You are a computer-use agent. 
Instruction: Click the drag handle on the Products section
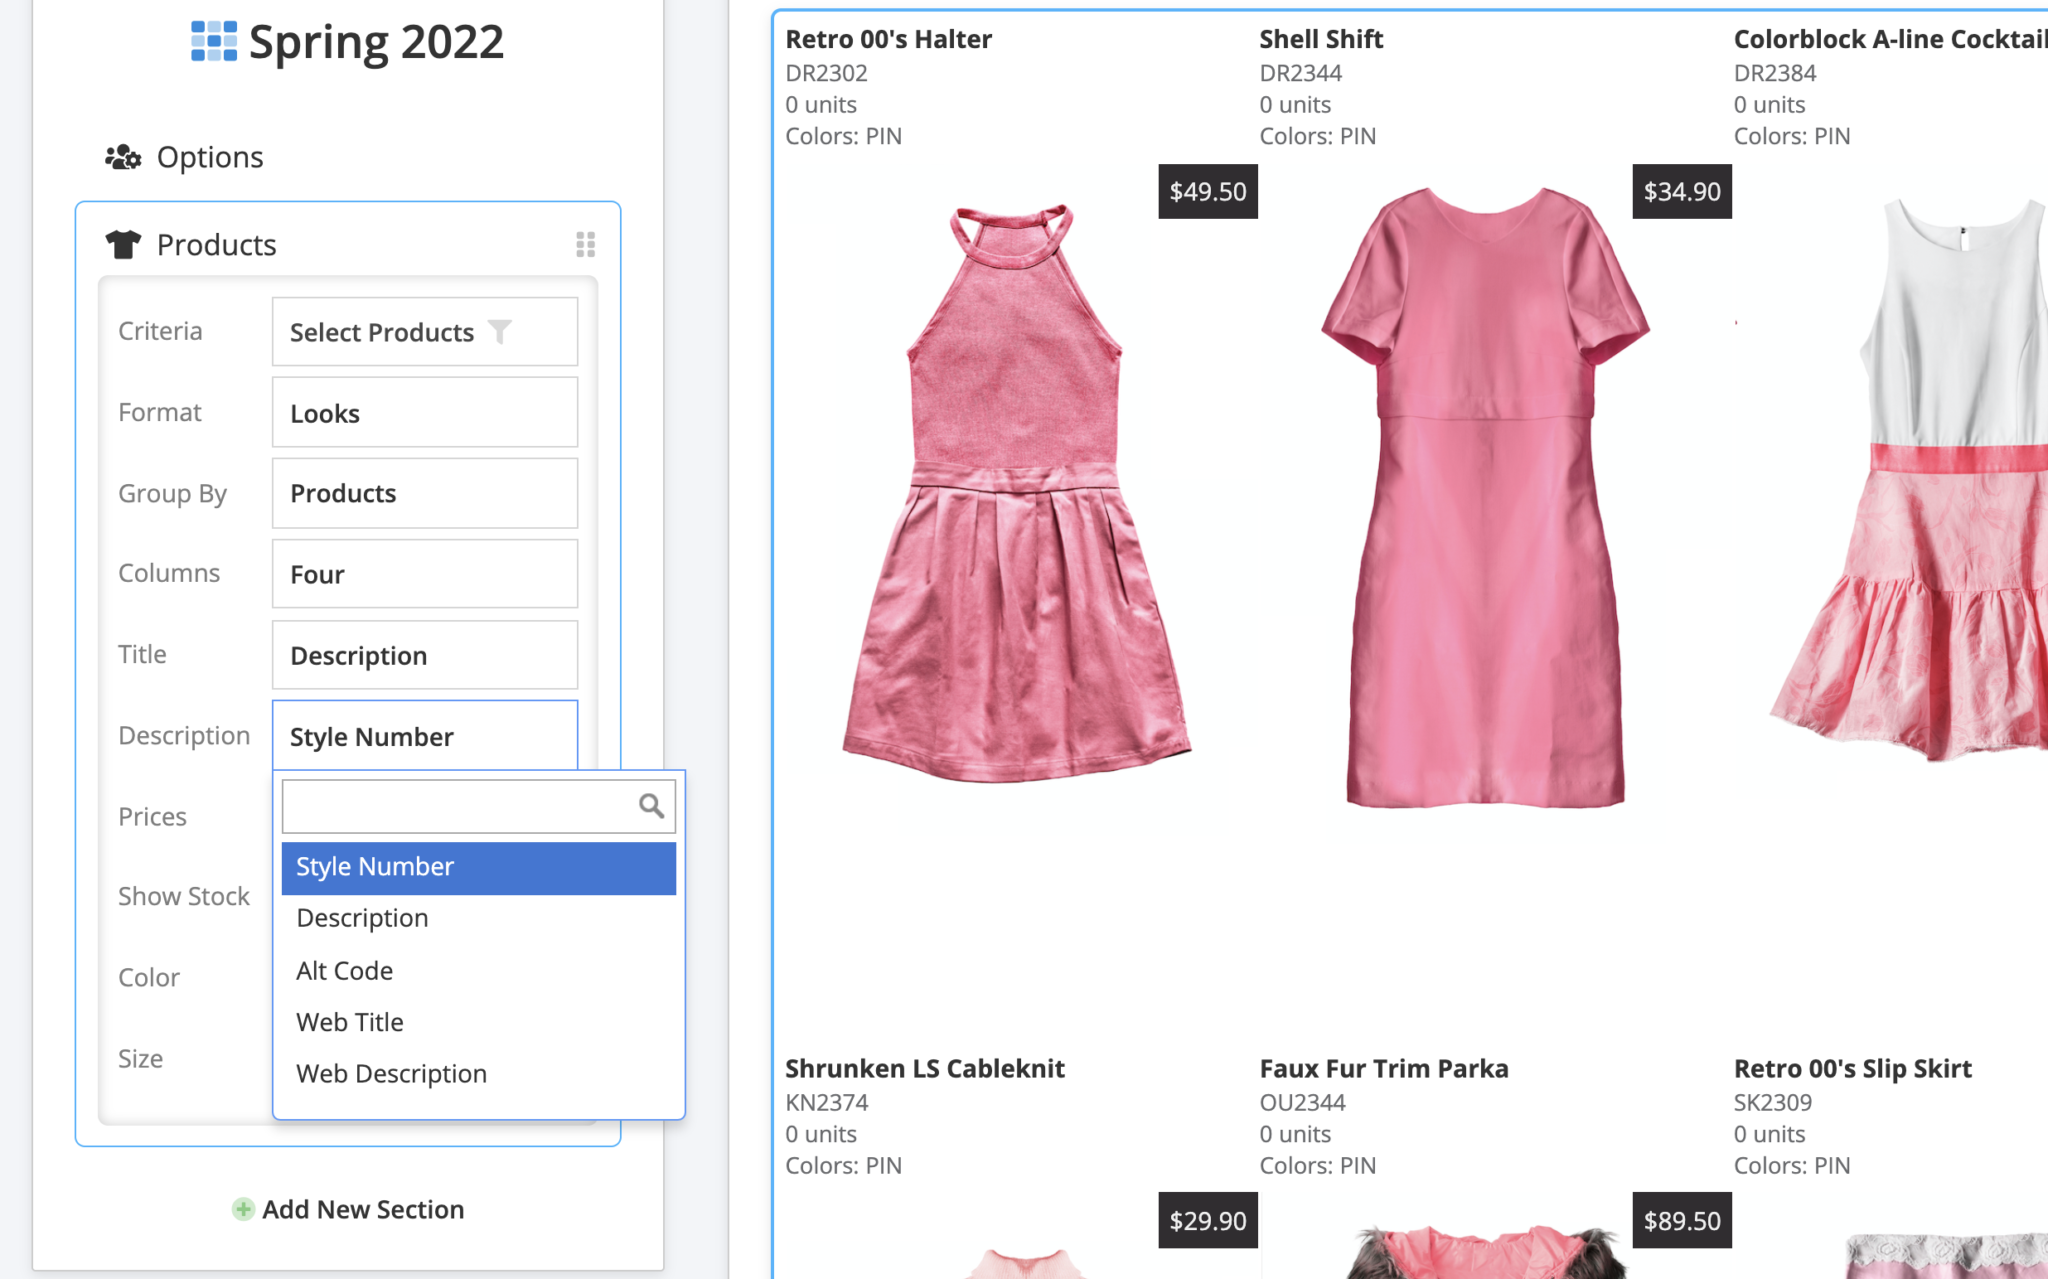click(586, 244)
